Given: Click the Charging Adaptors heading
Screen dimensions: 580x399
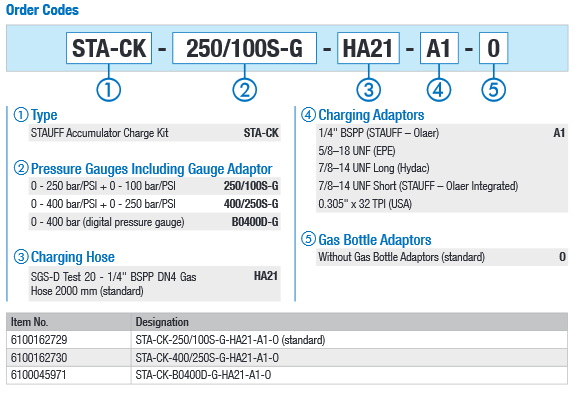Looking at the screenshot, I should coord(371,115).
